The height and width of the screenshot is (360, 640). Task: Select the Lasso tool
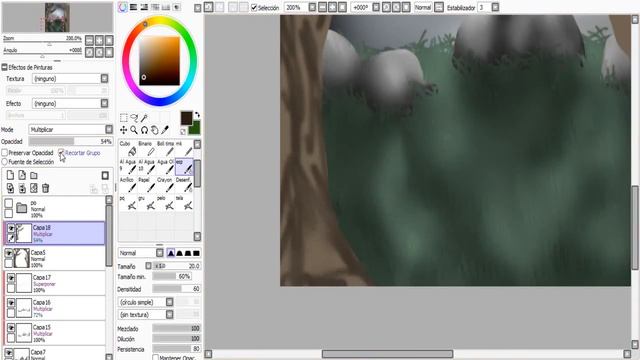pyautogui.click(x=134, y=118)
